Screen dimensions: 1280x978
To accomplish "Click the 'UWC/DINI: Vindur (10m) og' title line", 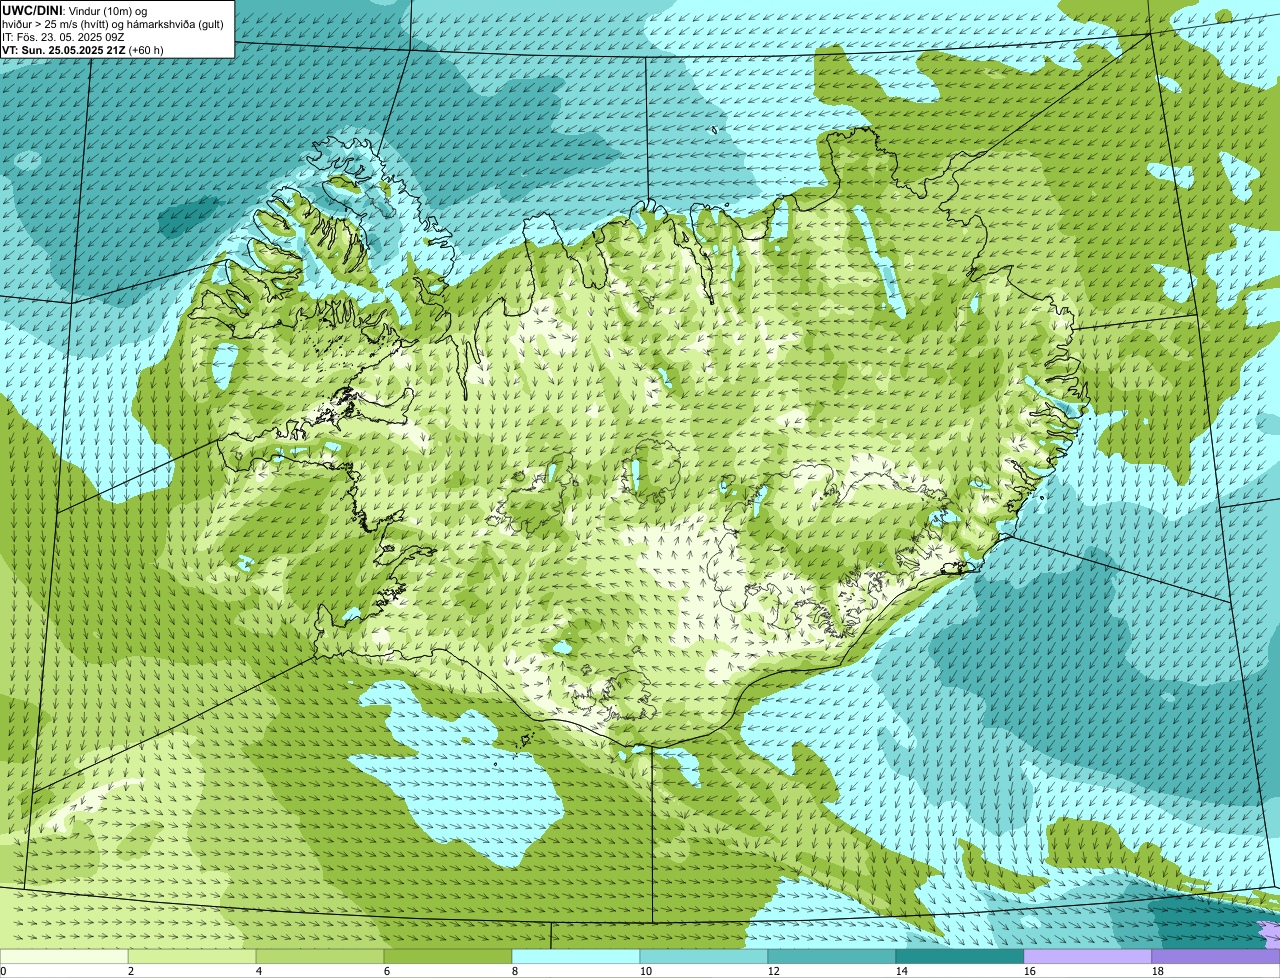I will click(x=75, y=10).
